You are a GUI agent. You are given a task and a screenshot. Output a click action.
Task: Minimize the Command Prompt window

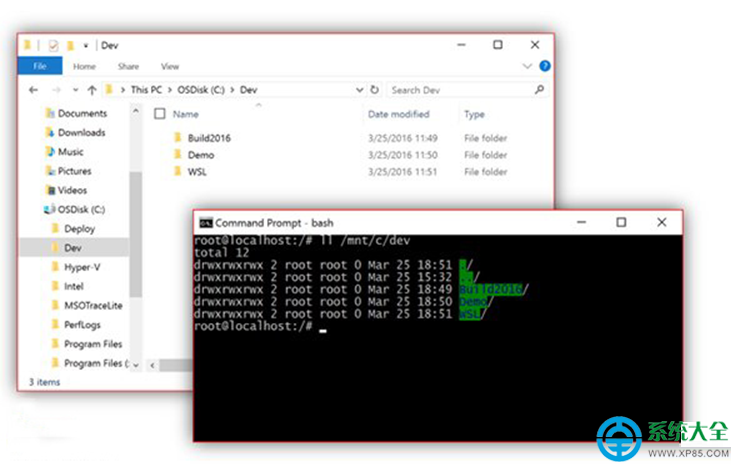coord(581,222)
